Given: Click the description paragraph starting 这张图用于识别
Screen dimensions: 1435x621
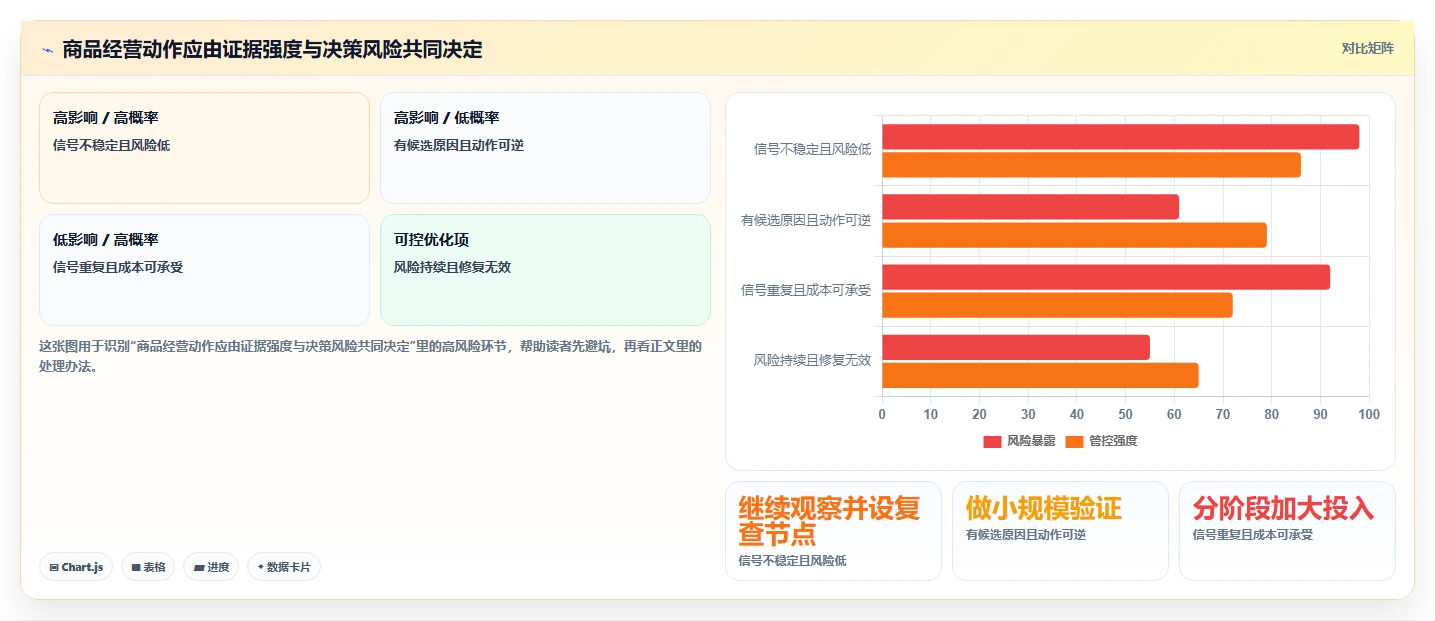Looking at the screenshot, I should (371, 357).
